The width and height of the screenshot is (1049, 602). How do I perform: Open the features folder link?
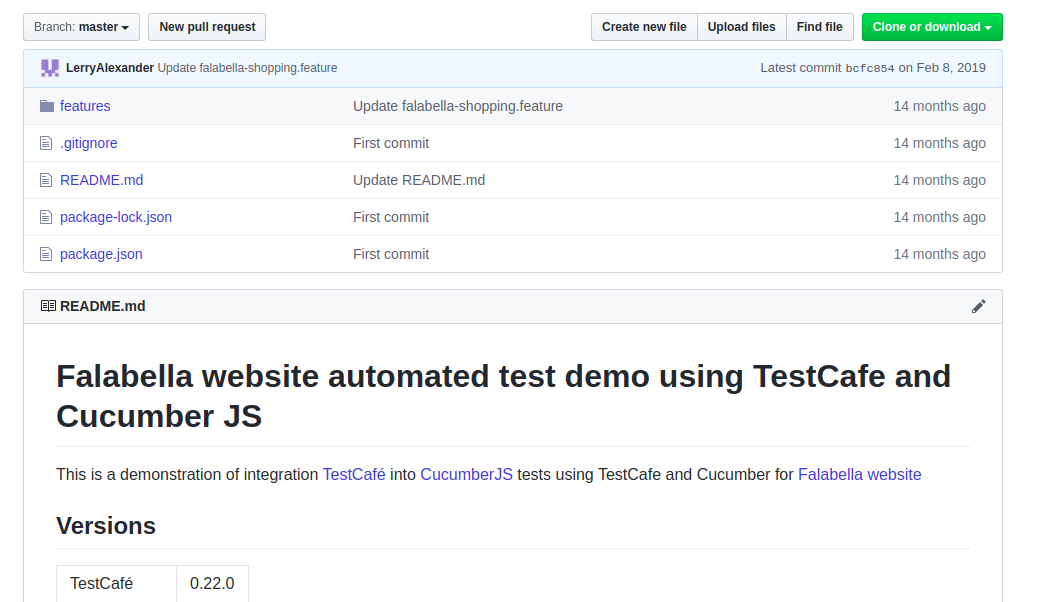pyautogui.click(x=85, y=106)
